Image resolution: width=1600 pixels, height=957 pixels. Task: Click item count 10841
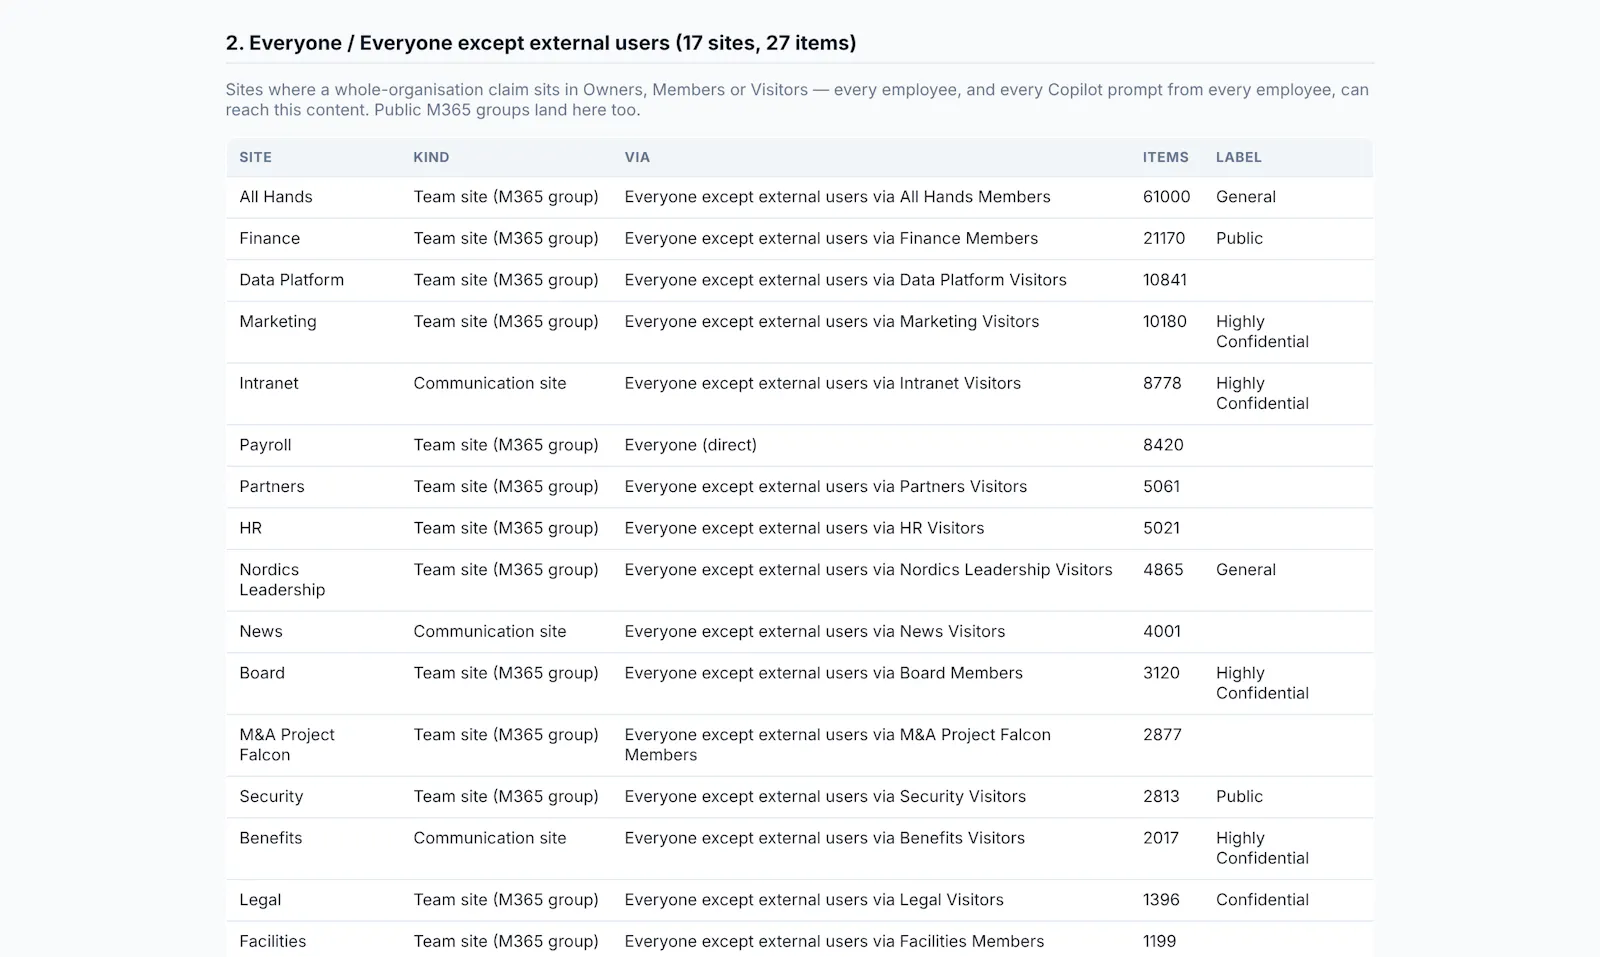(1165, 280)
